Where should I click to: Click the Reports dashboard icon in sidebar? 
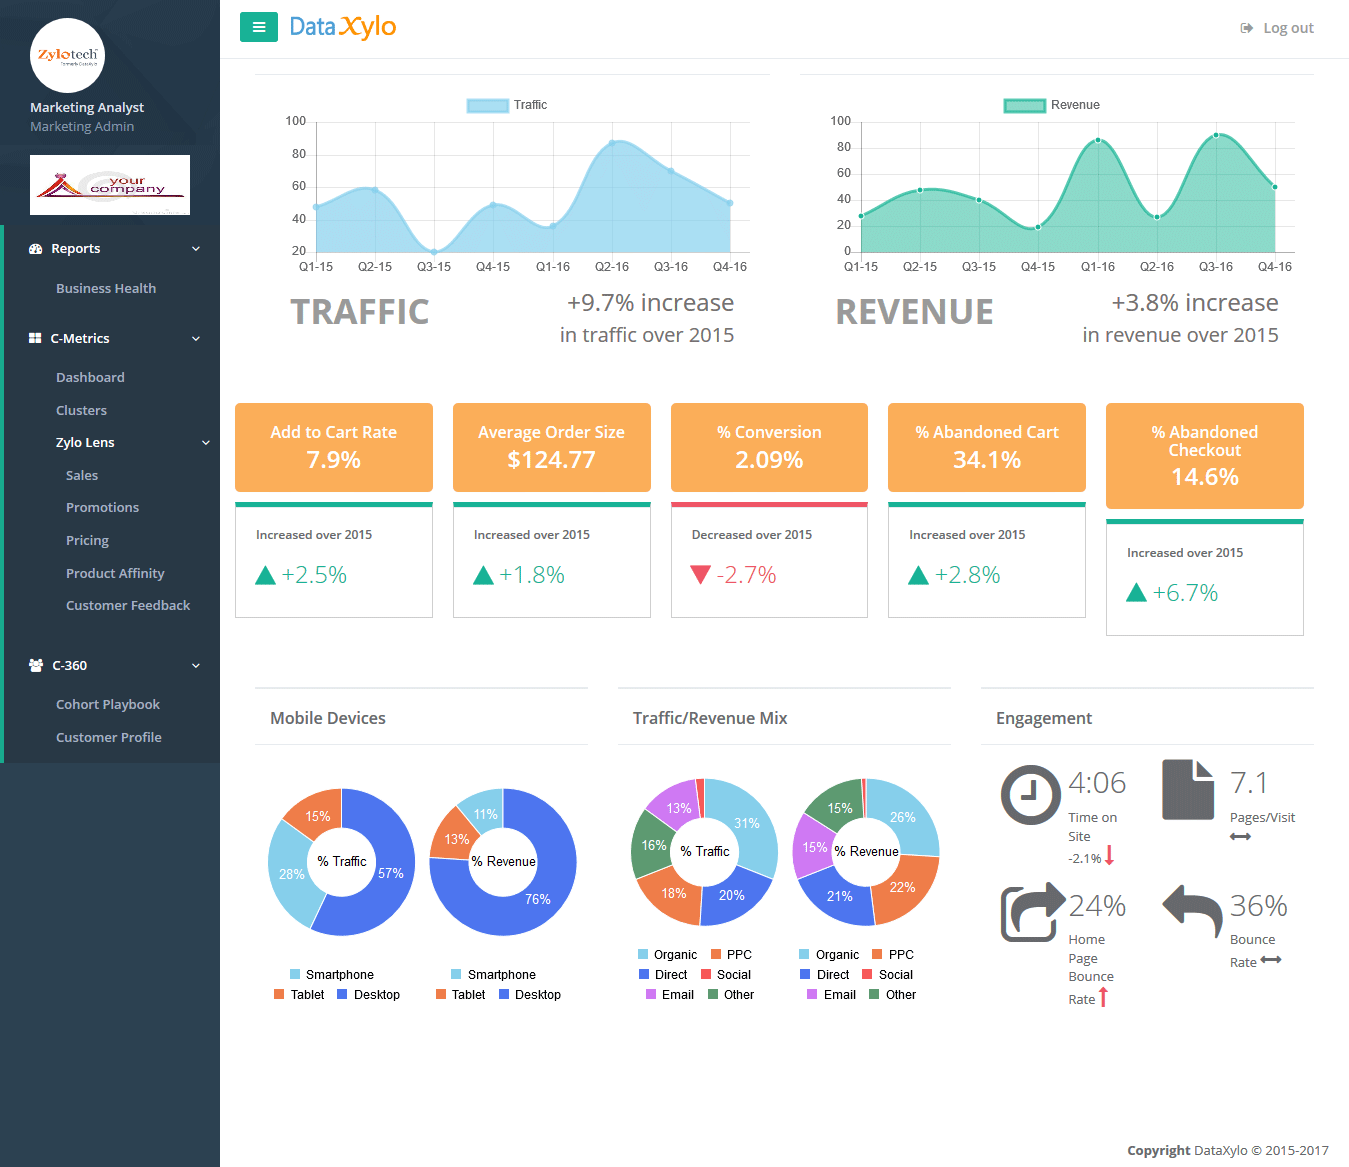[36, 249]
